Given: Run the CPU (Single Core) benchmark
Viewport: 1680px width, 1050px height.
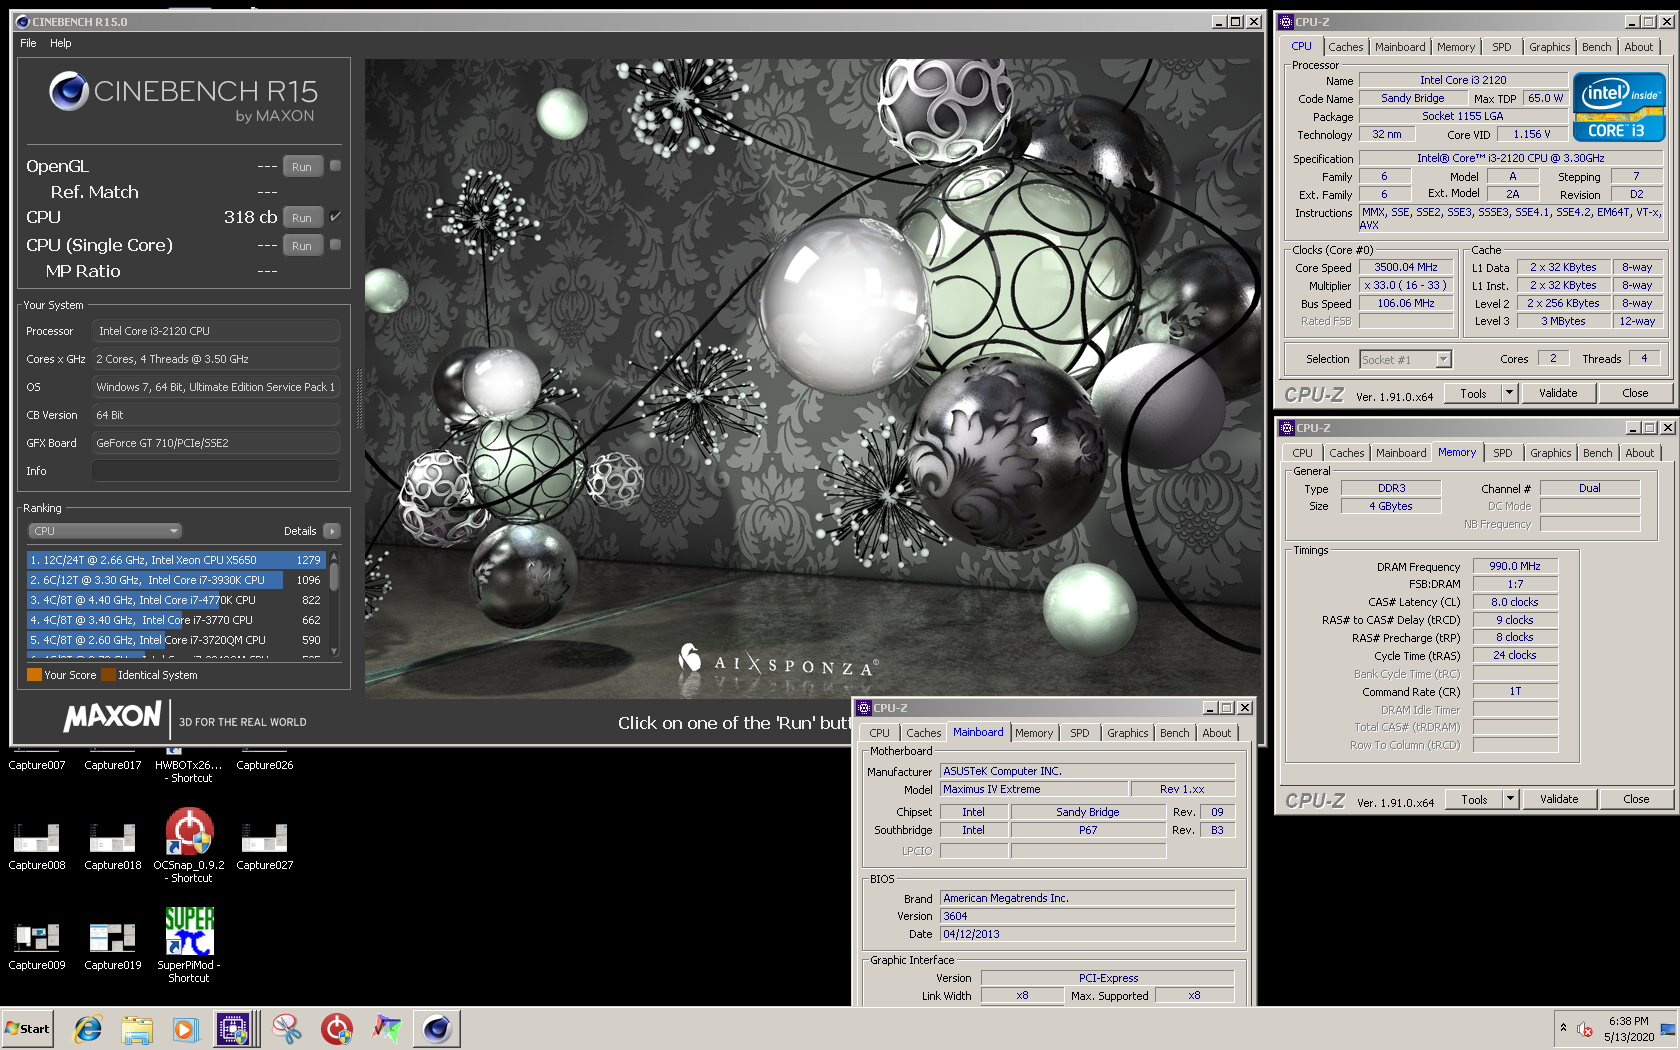Looking at the screenshot, I should coord(302,245).
